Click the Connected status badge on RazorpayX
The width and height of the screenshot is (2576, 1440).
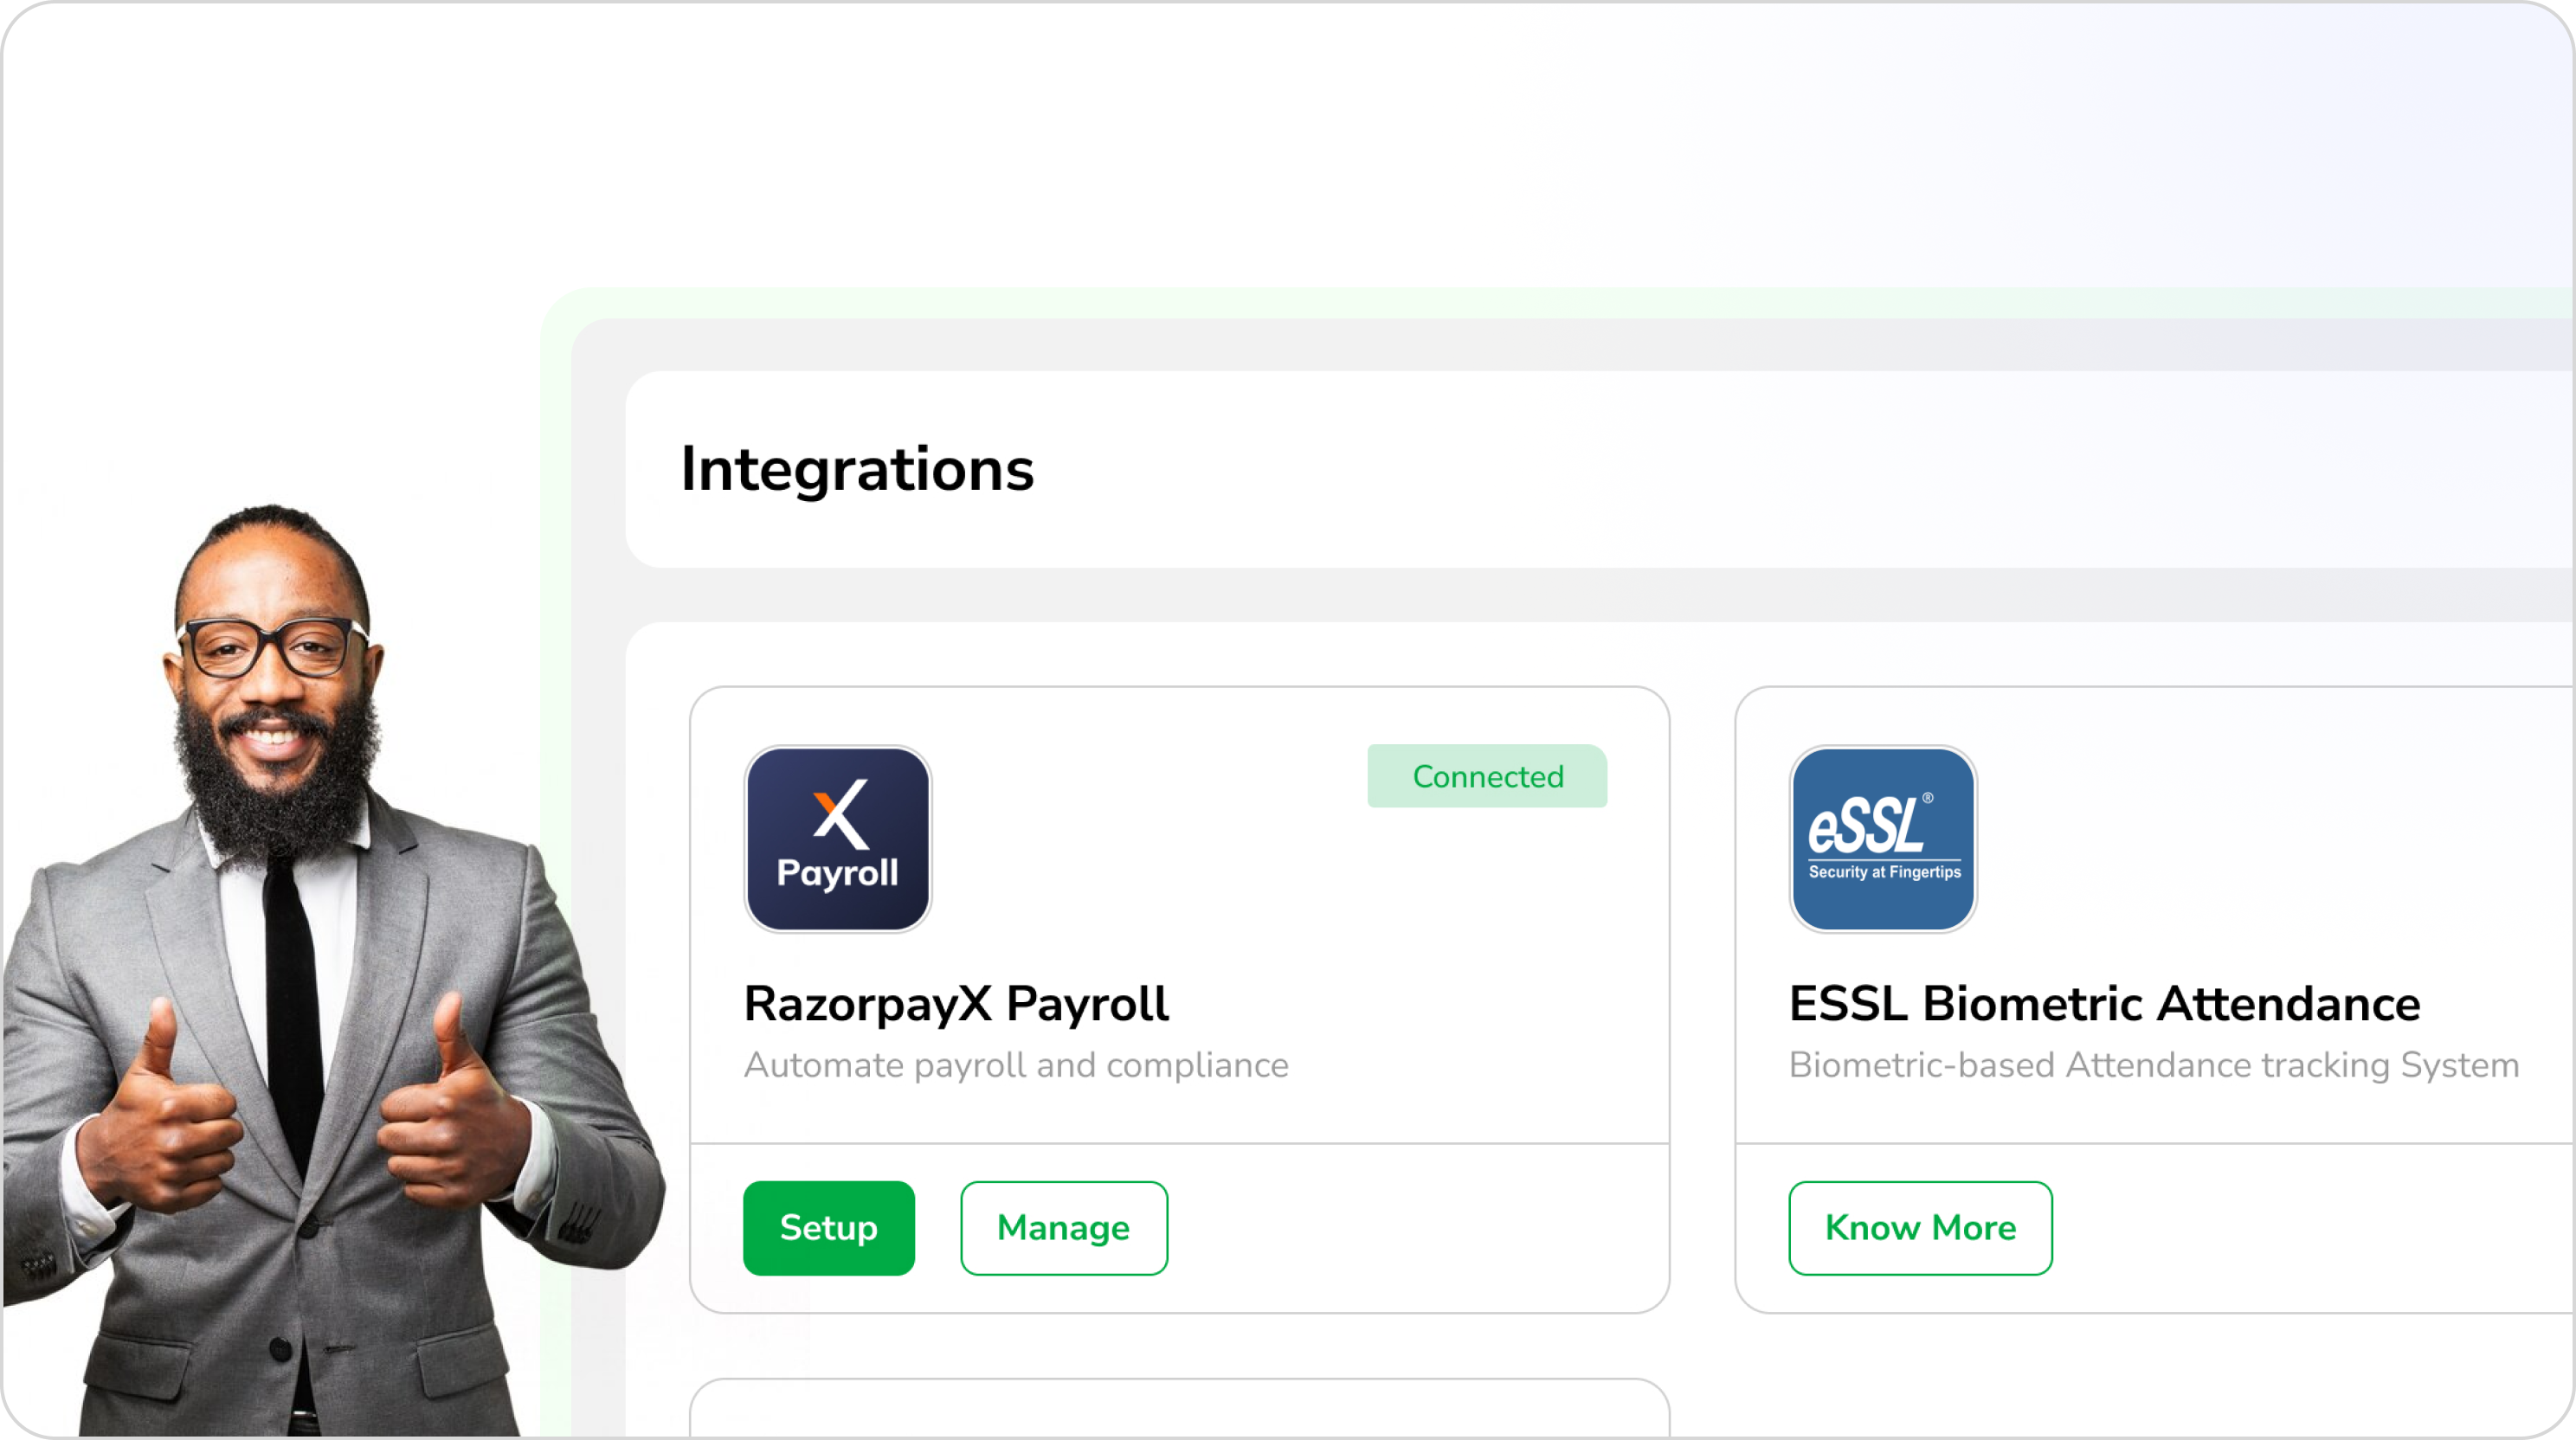point(1486,776)
